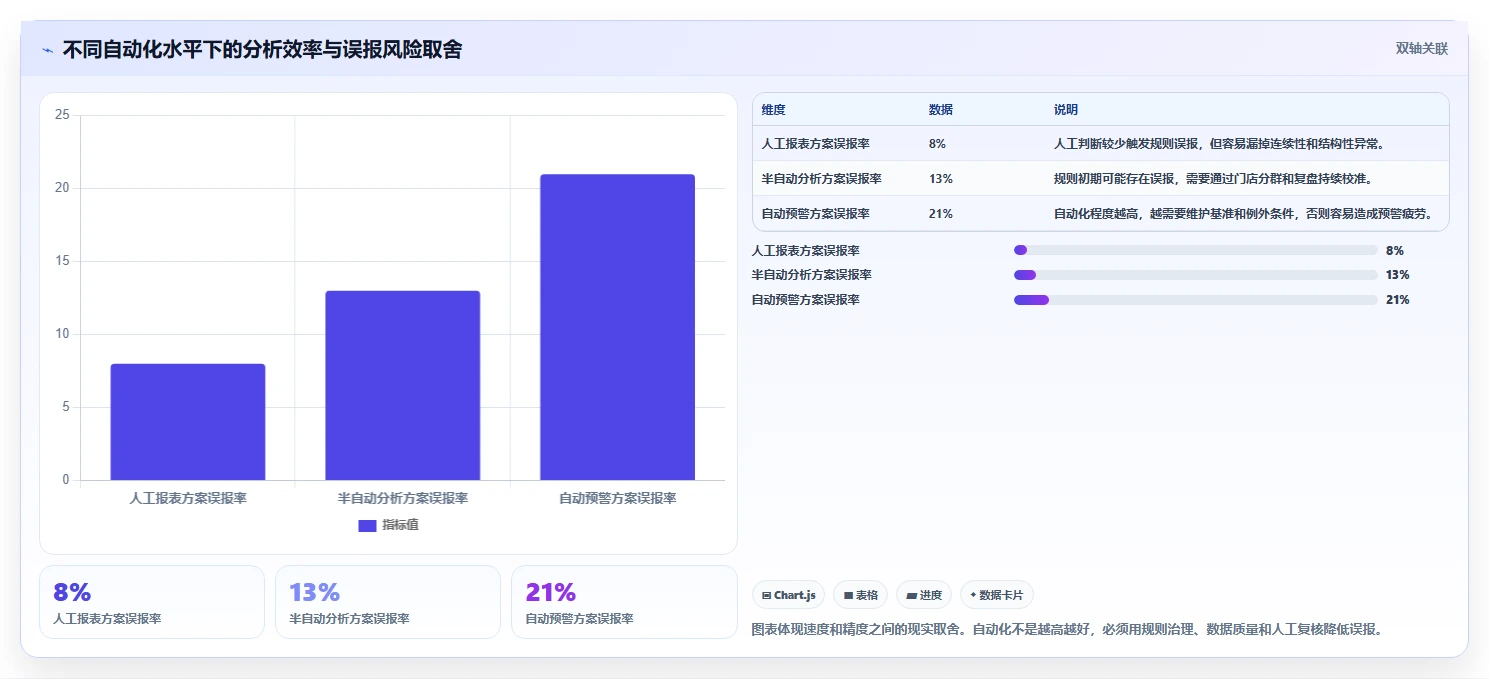The image size is (1489, 679).
Task: Click the 21% progress bar for 自动预警方案误报率
Action: click(1196, 300)
